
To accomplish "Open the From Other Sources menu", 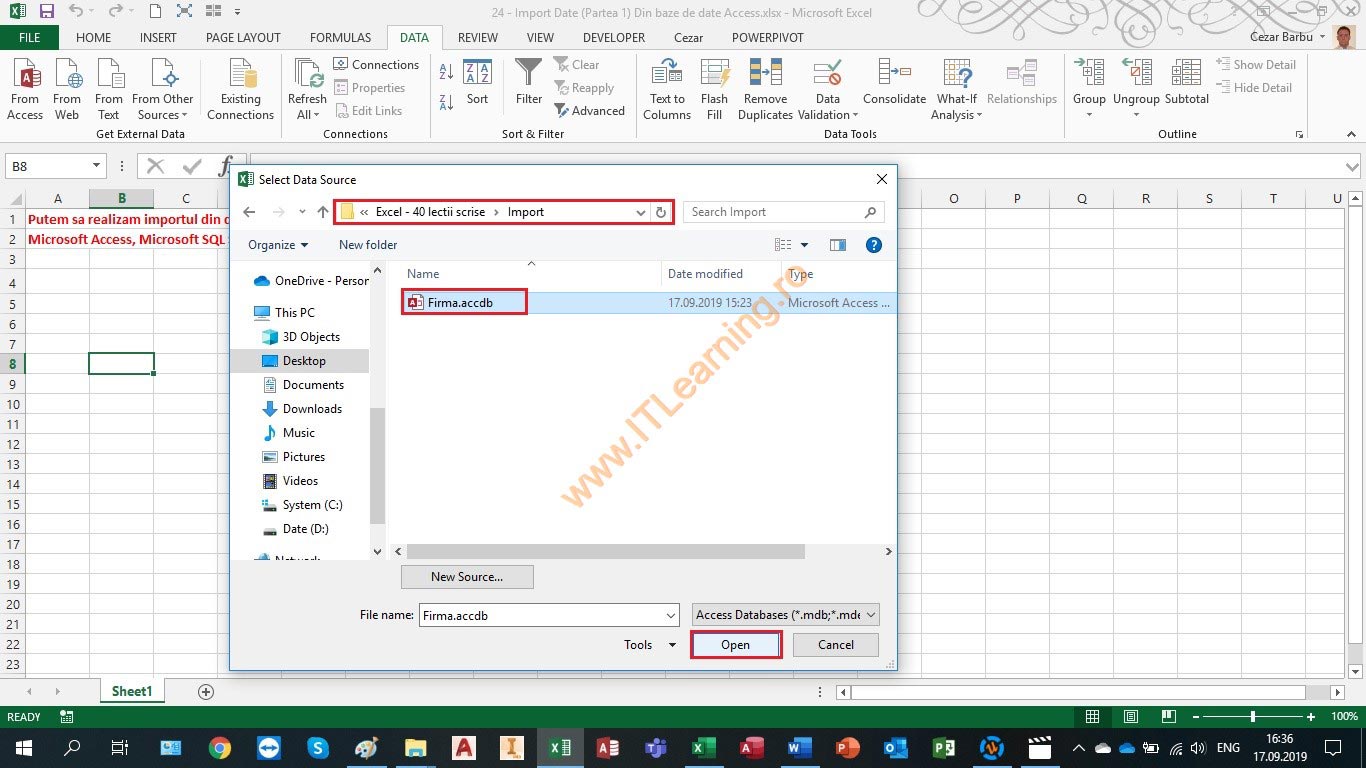I will [x=163, y=89].
